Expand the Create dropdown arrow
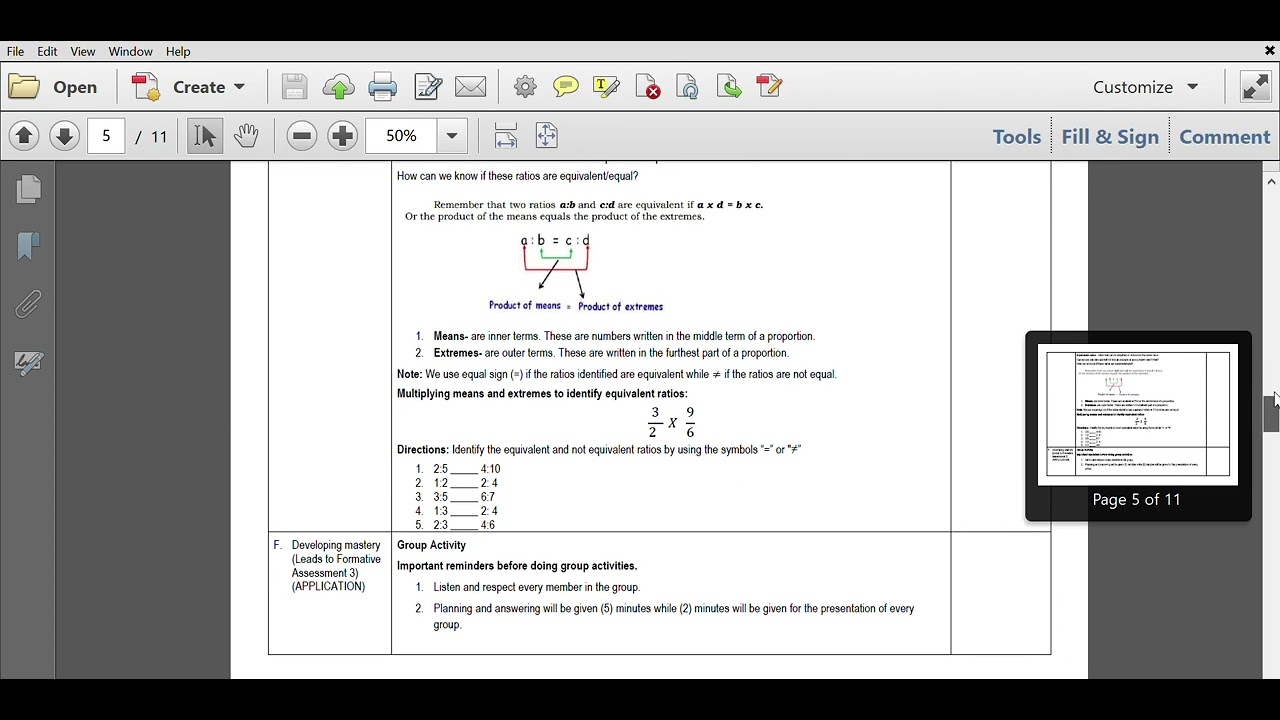The width and height of the screenshot is (1280, 720). [240, 87]
